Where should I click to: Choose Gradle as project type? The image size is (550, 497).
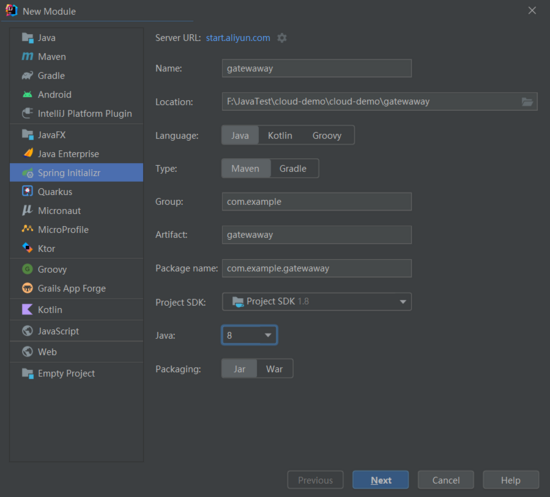point(293,169)
